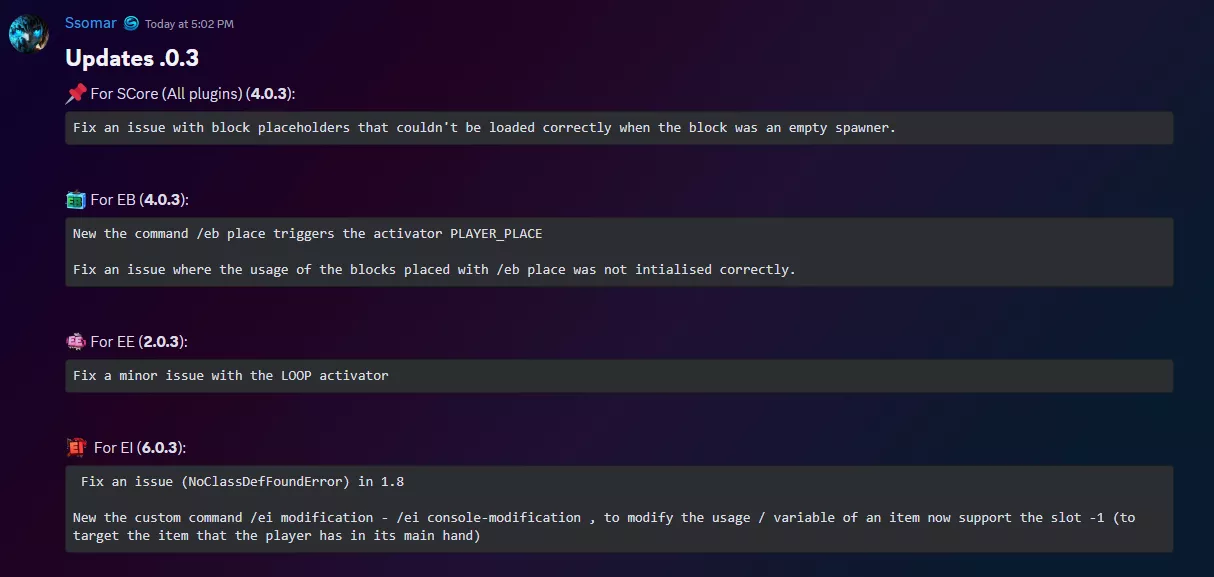Click the pink EE emoji icon

[x=76, y=342]
